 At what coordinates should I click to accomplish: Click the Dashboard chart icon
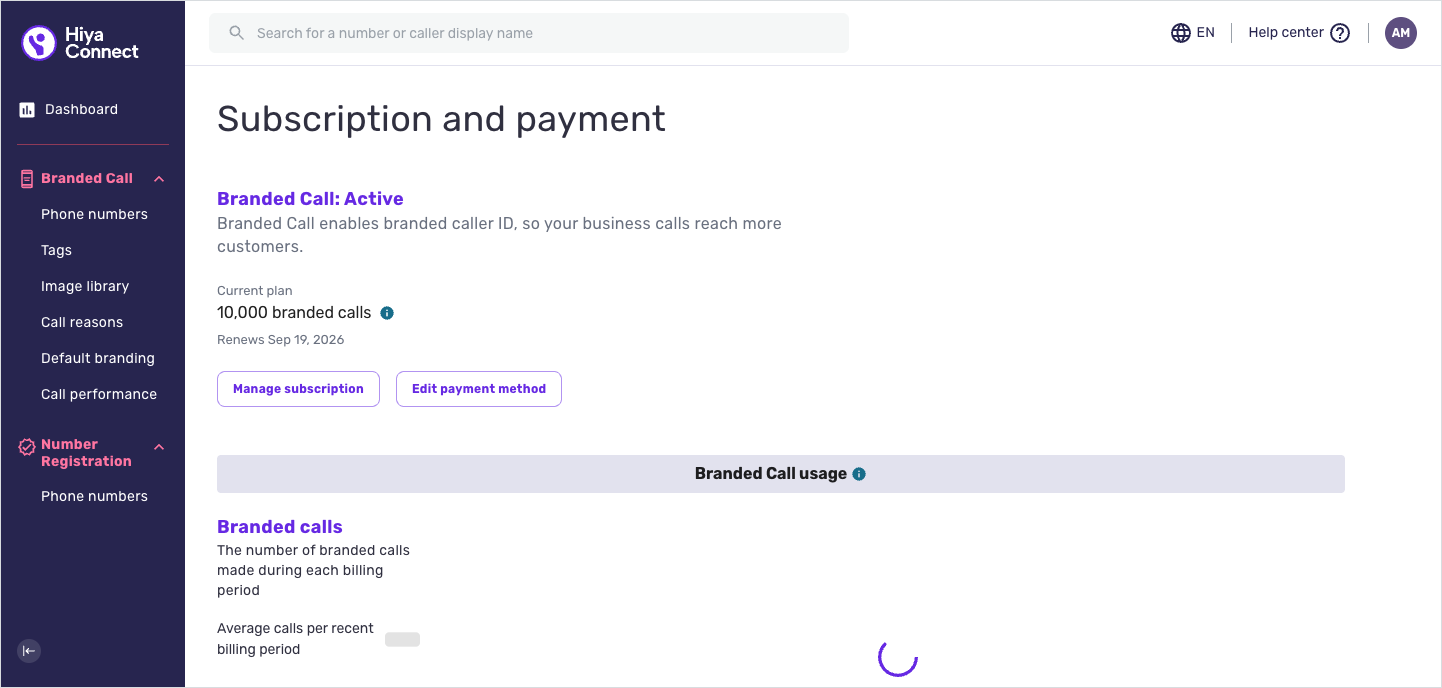tap(27, 110)
